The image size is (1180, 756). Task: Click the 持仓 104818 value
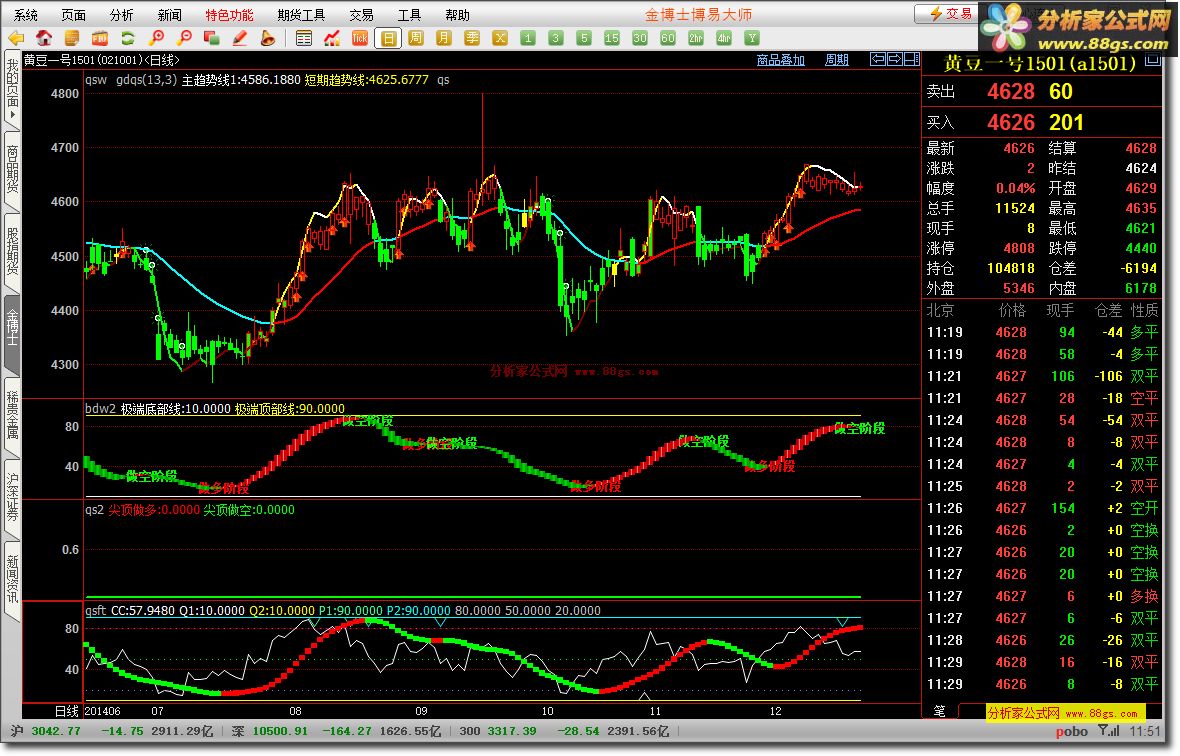[x=1011, y=269]
